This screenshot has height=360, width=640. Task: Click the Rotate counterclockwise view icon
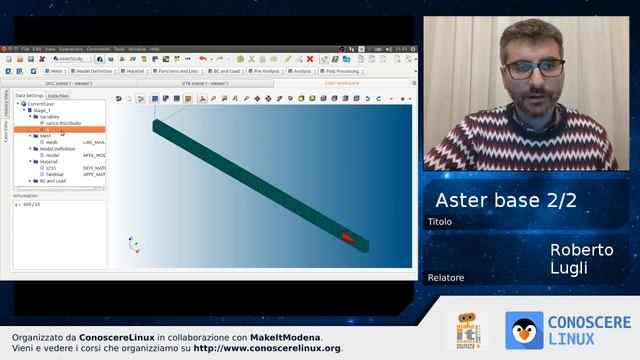(x=367, y=98)
